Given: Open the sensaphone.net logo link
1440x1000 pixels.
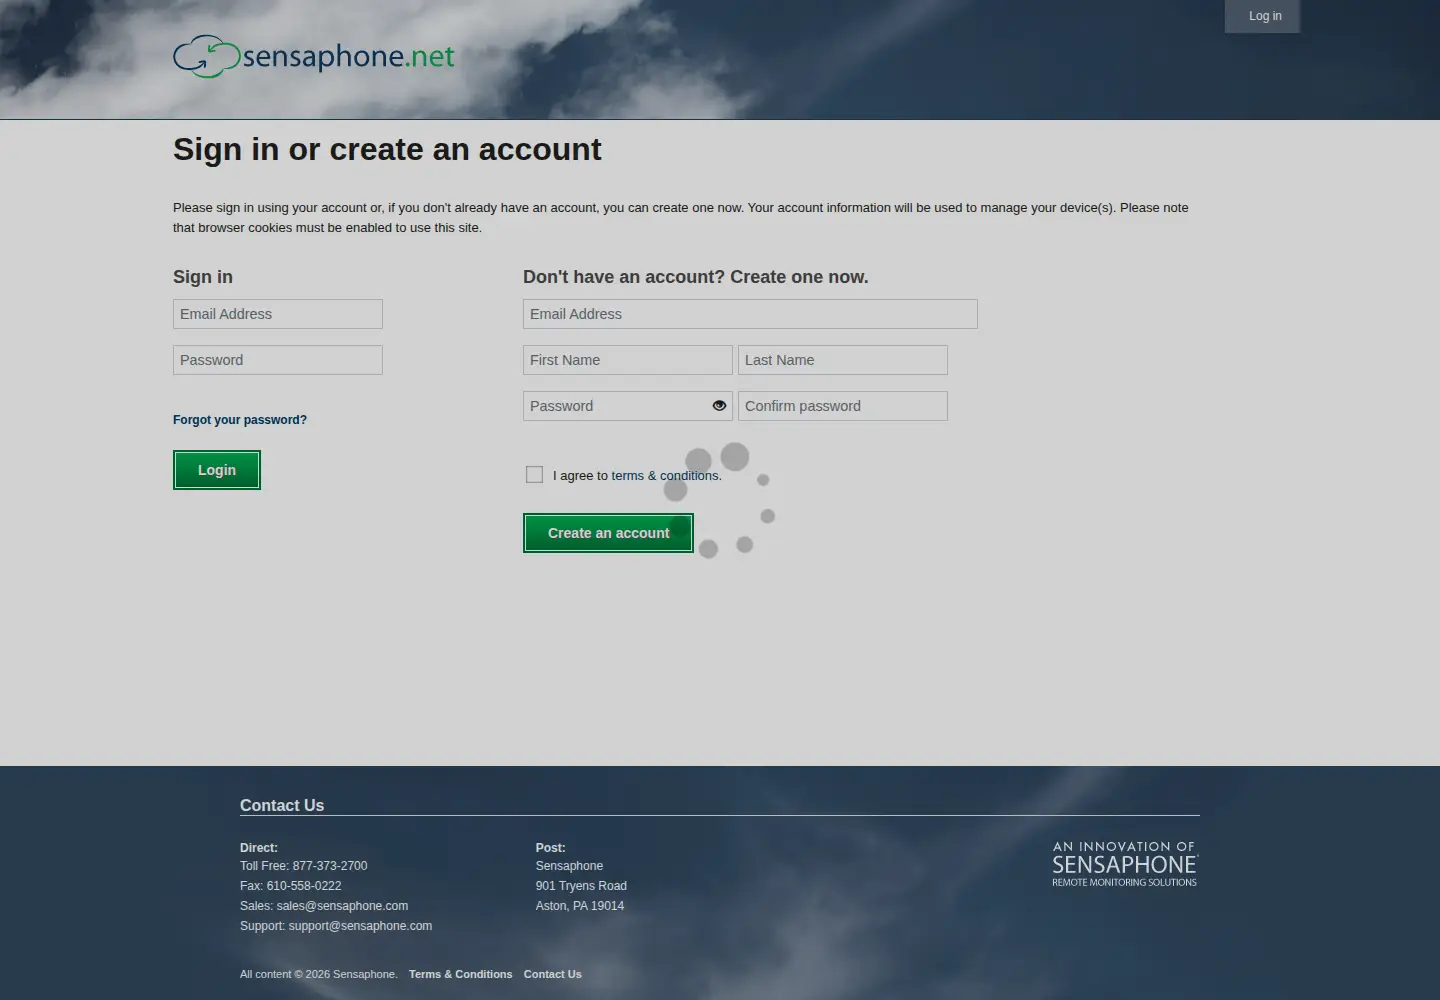Looking at the screenshot, I should [314, 57].
